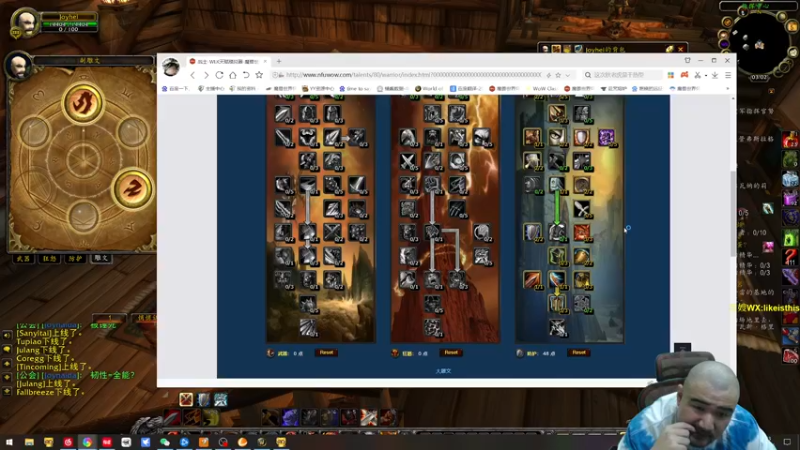Click the browser back arrow
Viewport: 800px width, 450px height.
[193, 75]
